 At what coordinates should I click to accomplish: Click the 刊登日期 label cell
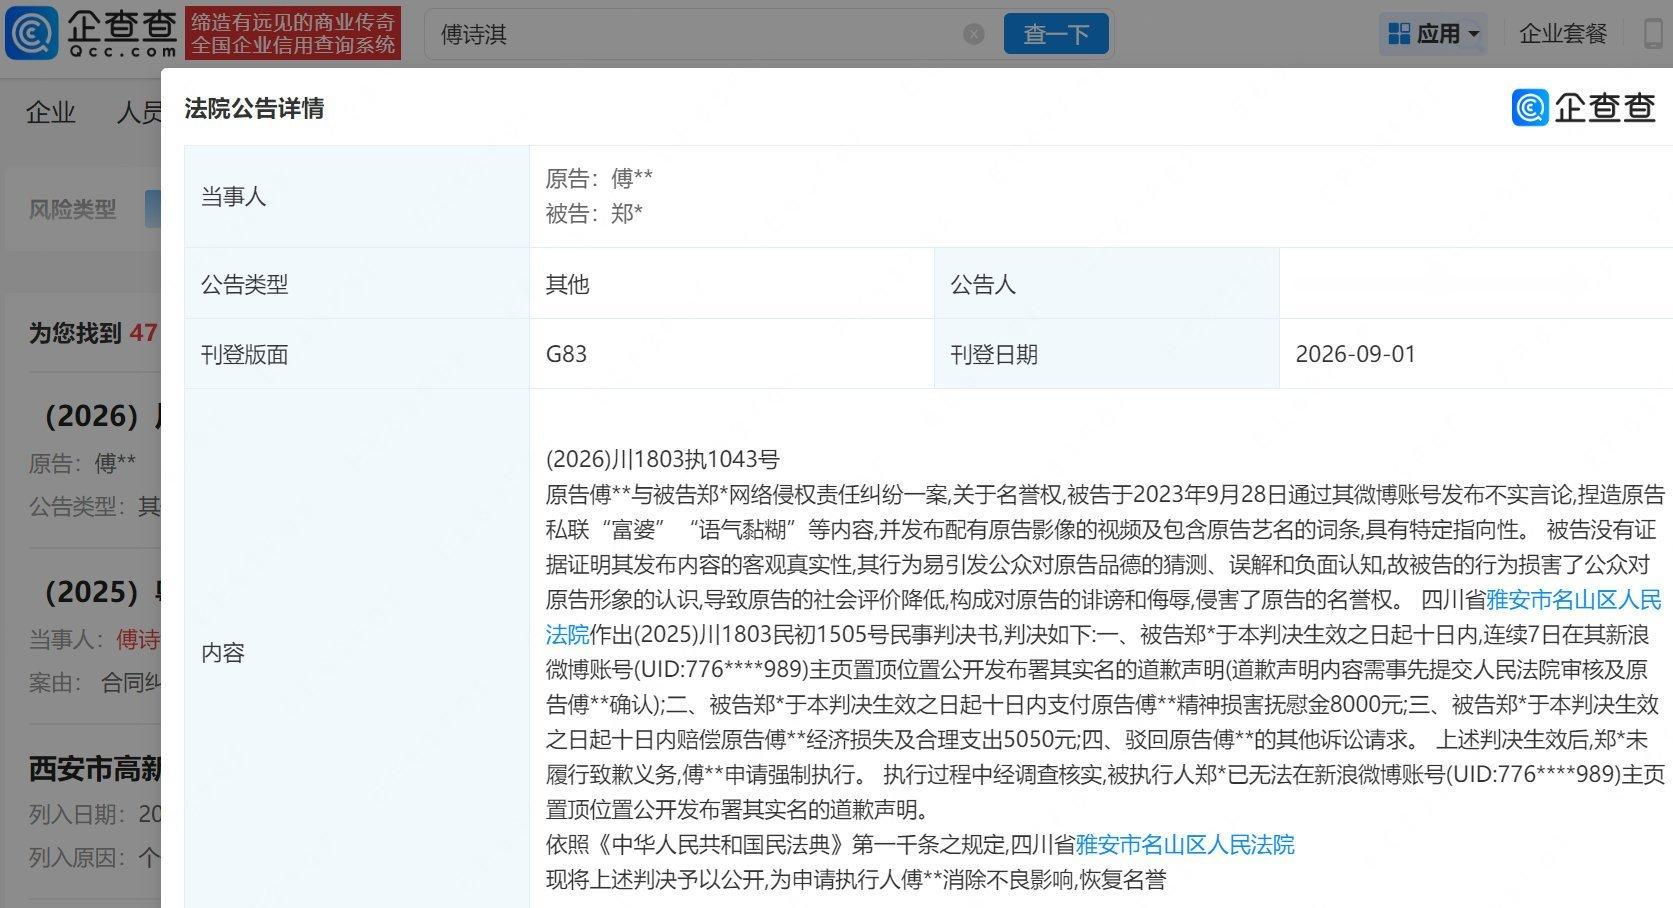pyautogui.click(x=1107, y=354)
